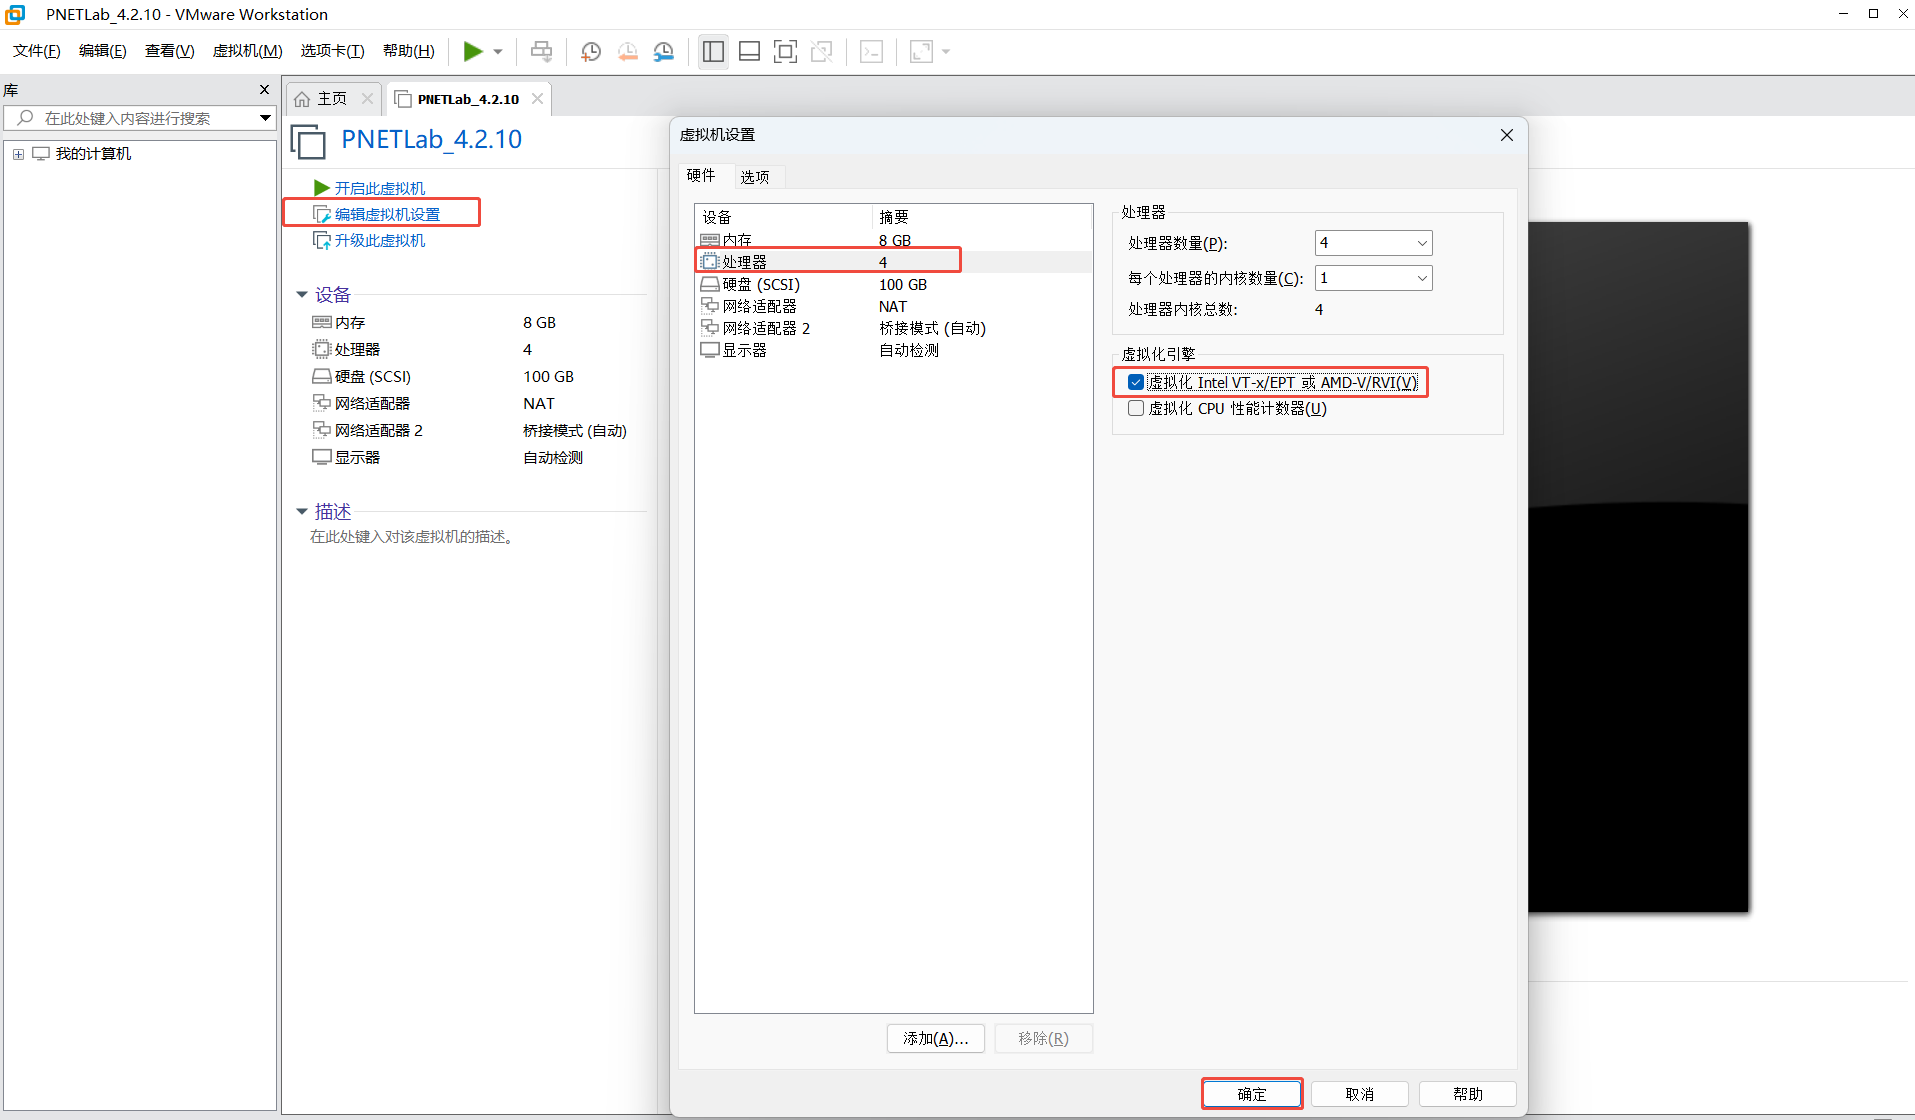The image size is (1915, 1120).
Task: Click the 确定 button
Action: (x=1252, y=1094)
